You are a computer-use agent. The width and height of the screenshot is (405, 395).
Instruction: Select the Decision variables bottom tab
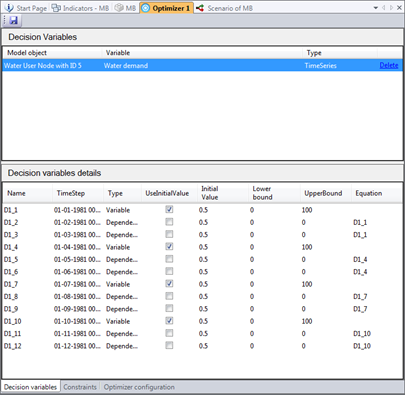click(30, 387)
